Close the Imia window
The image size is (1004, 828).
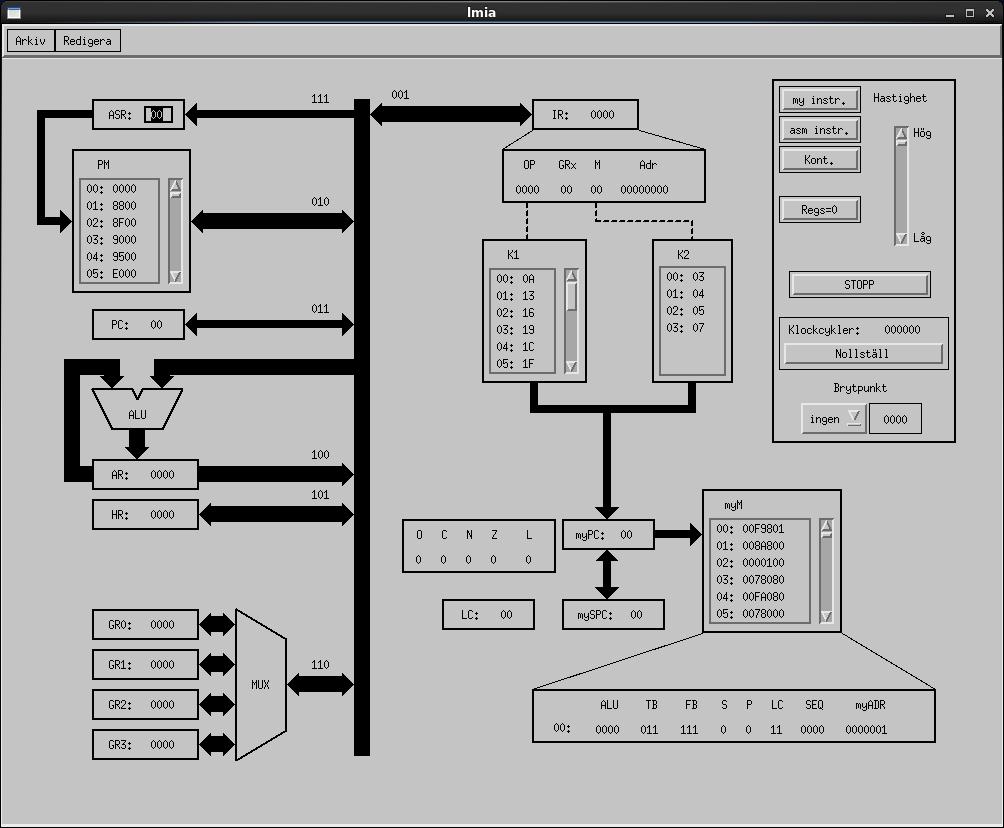pyautogui.click(x=990, y=13)
